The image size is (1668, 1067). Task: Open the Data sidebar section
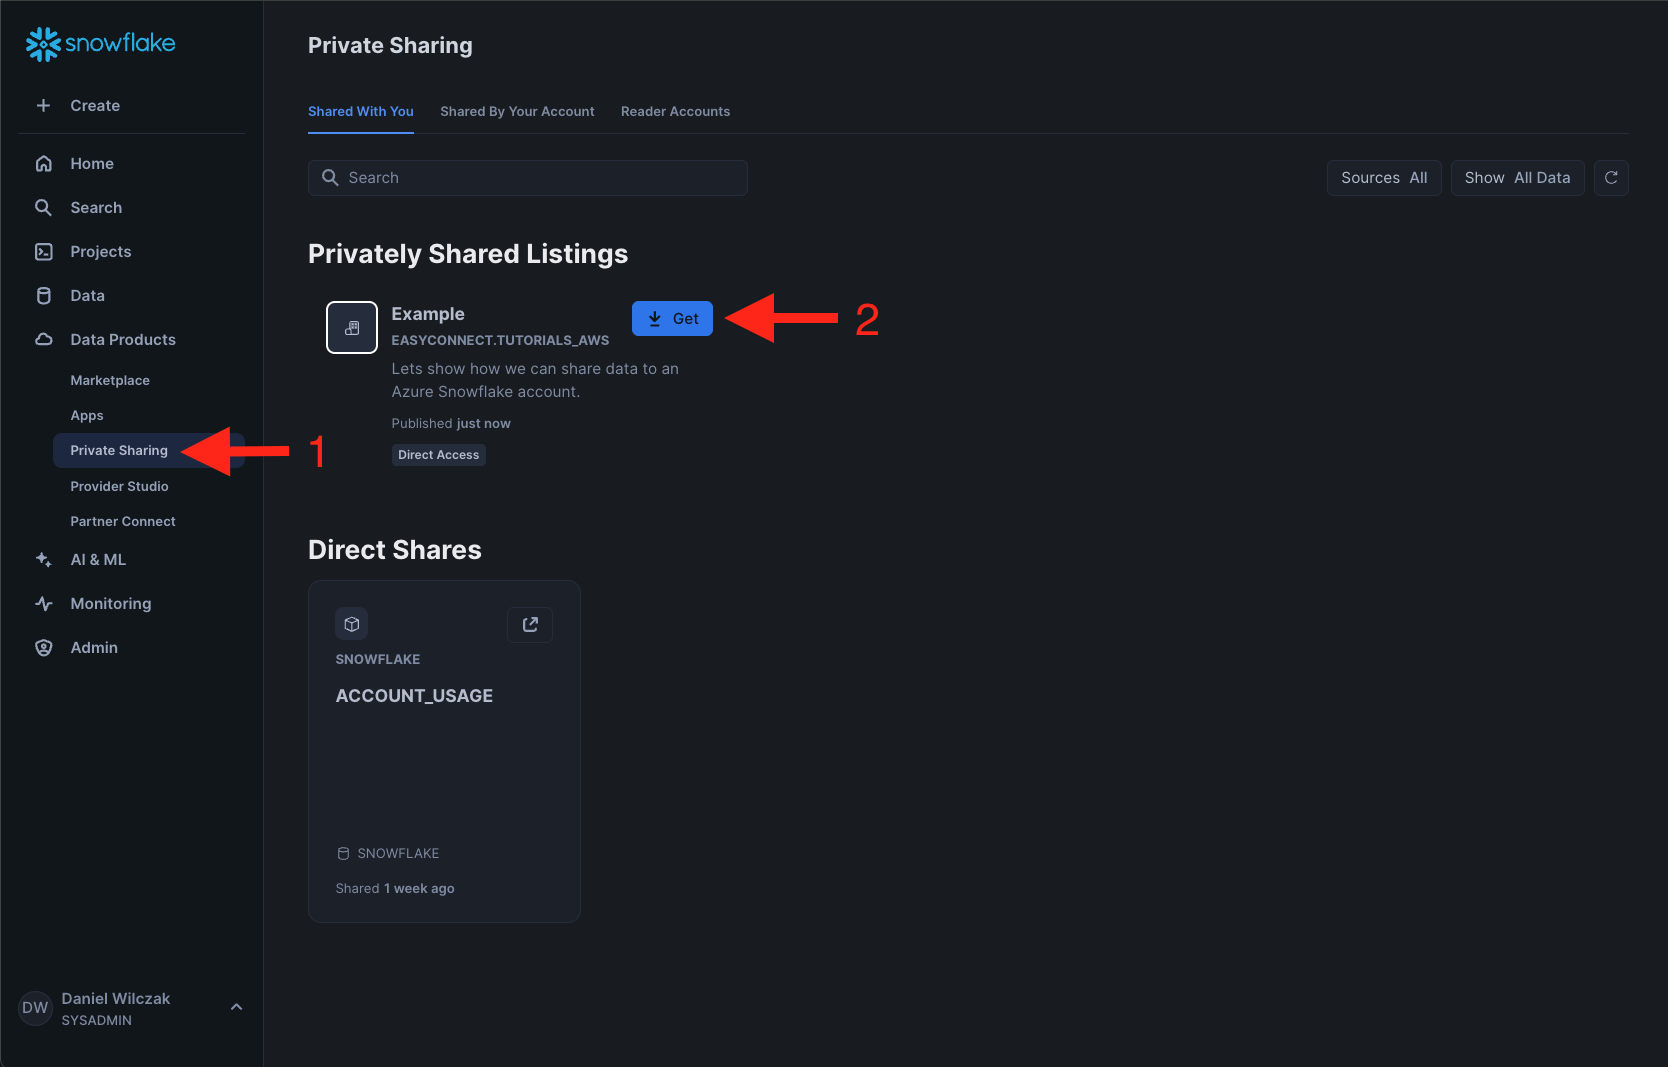click(87, 296)
